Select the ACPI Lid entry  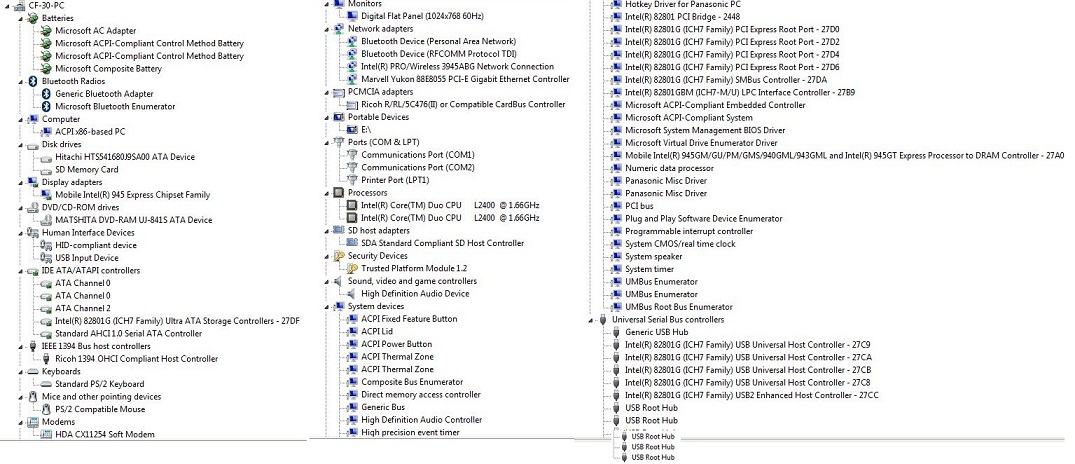pos(376,332)
